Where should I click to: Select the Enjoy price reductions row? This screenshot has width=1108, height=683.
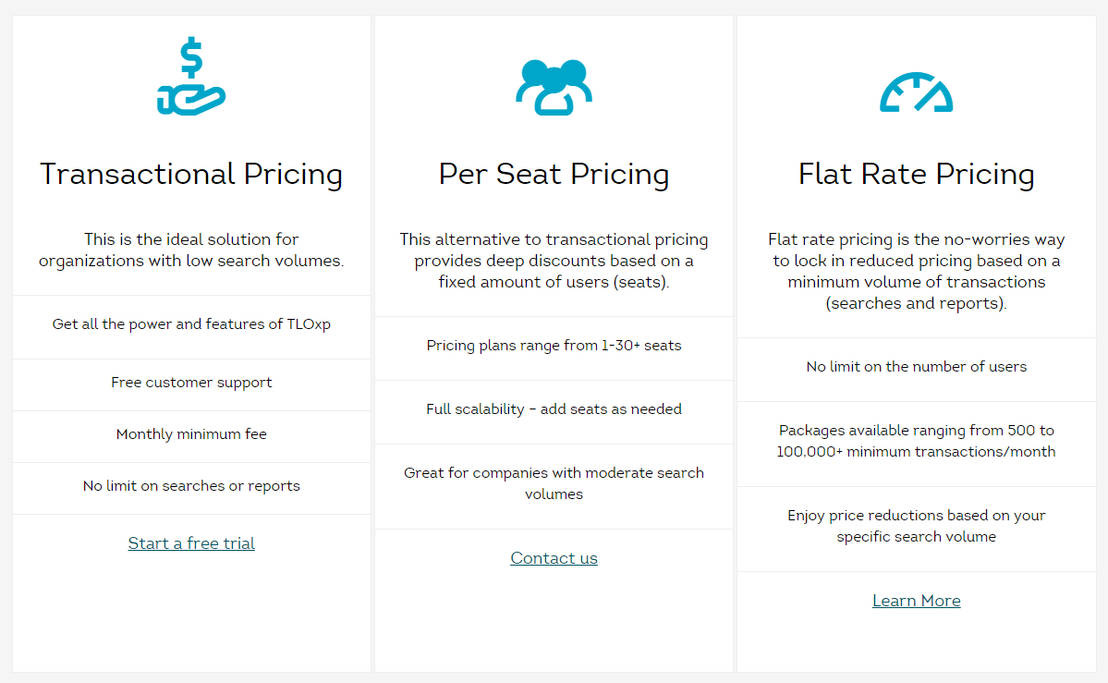tap(916, 526)
